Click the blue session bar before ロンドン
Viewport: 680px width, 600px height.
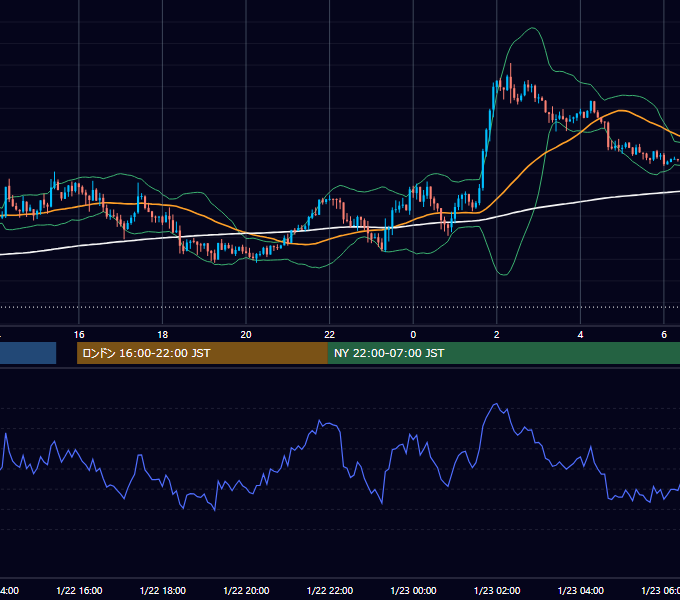(28, 353)
